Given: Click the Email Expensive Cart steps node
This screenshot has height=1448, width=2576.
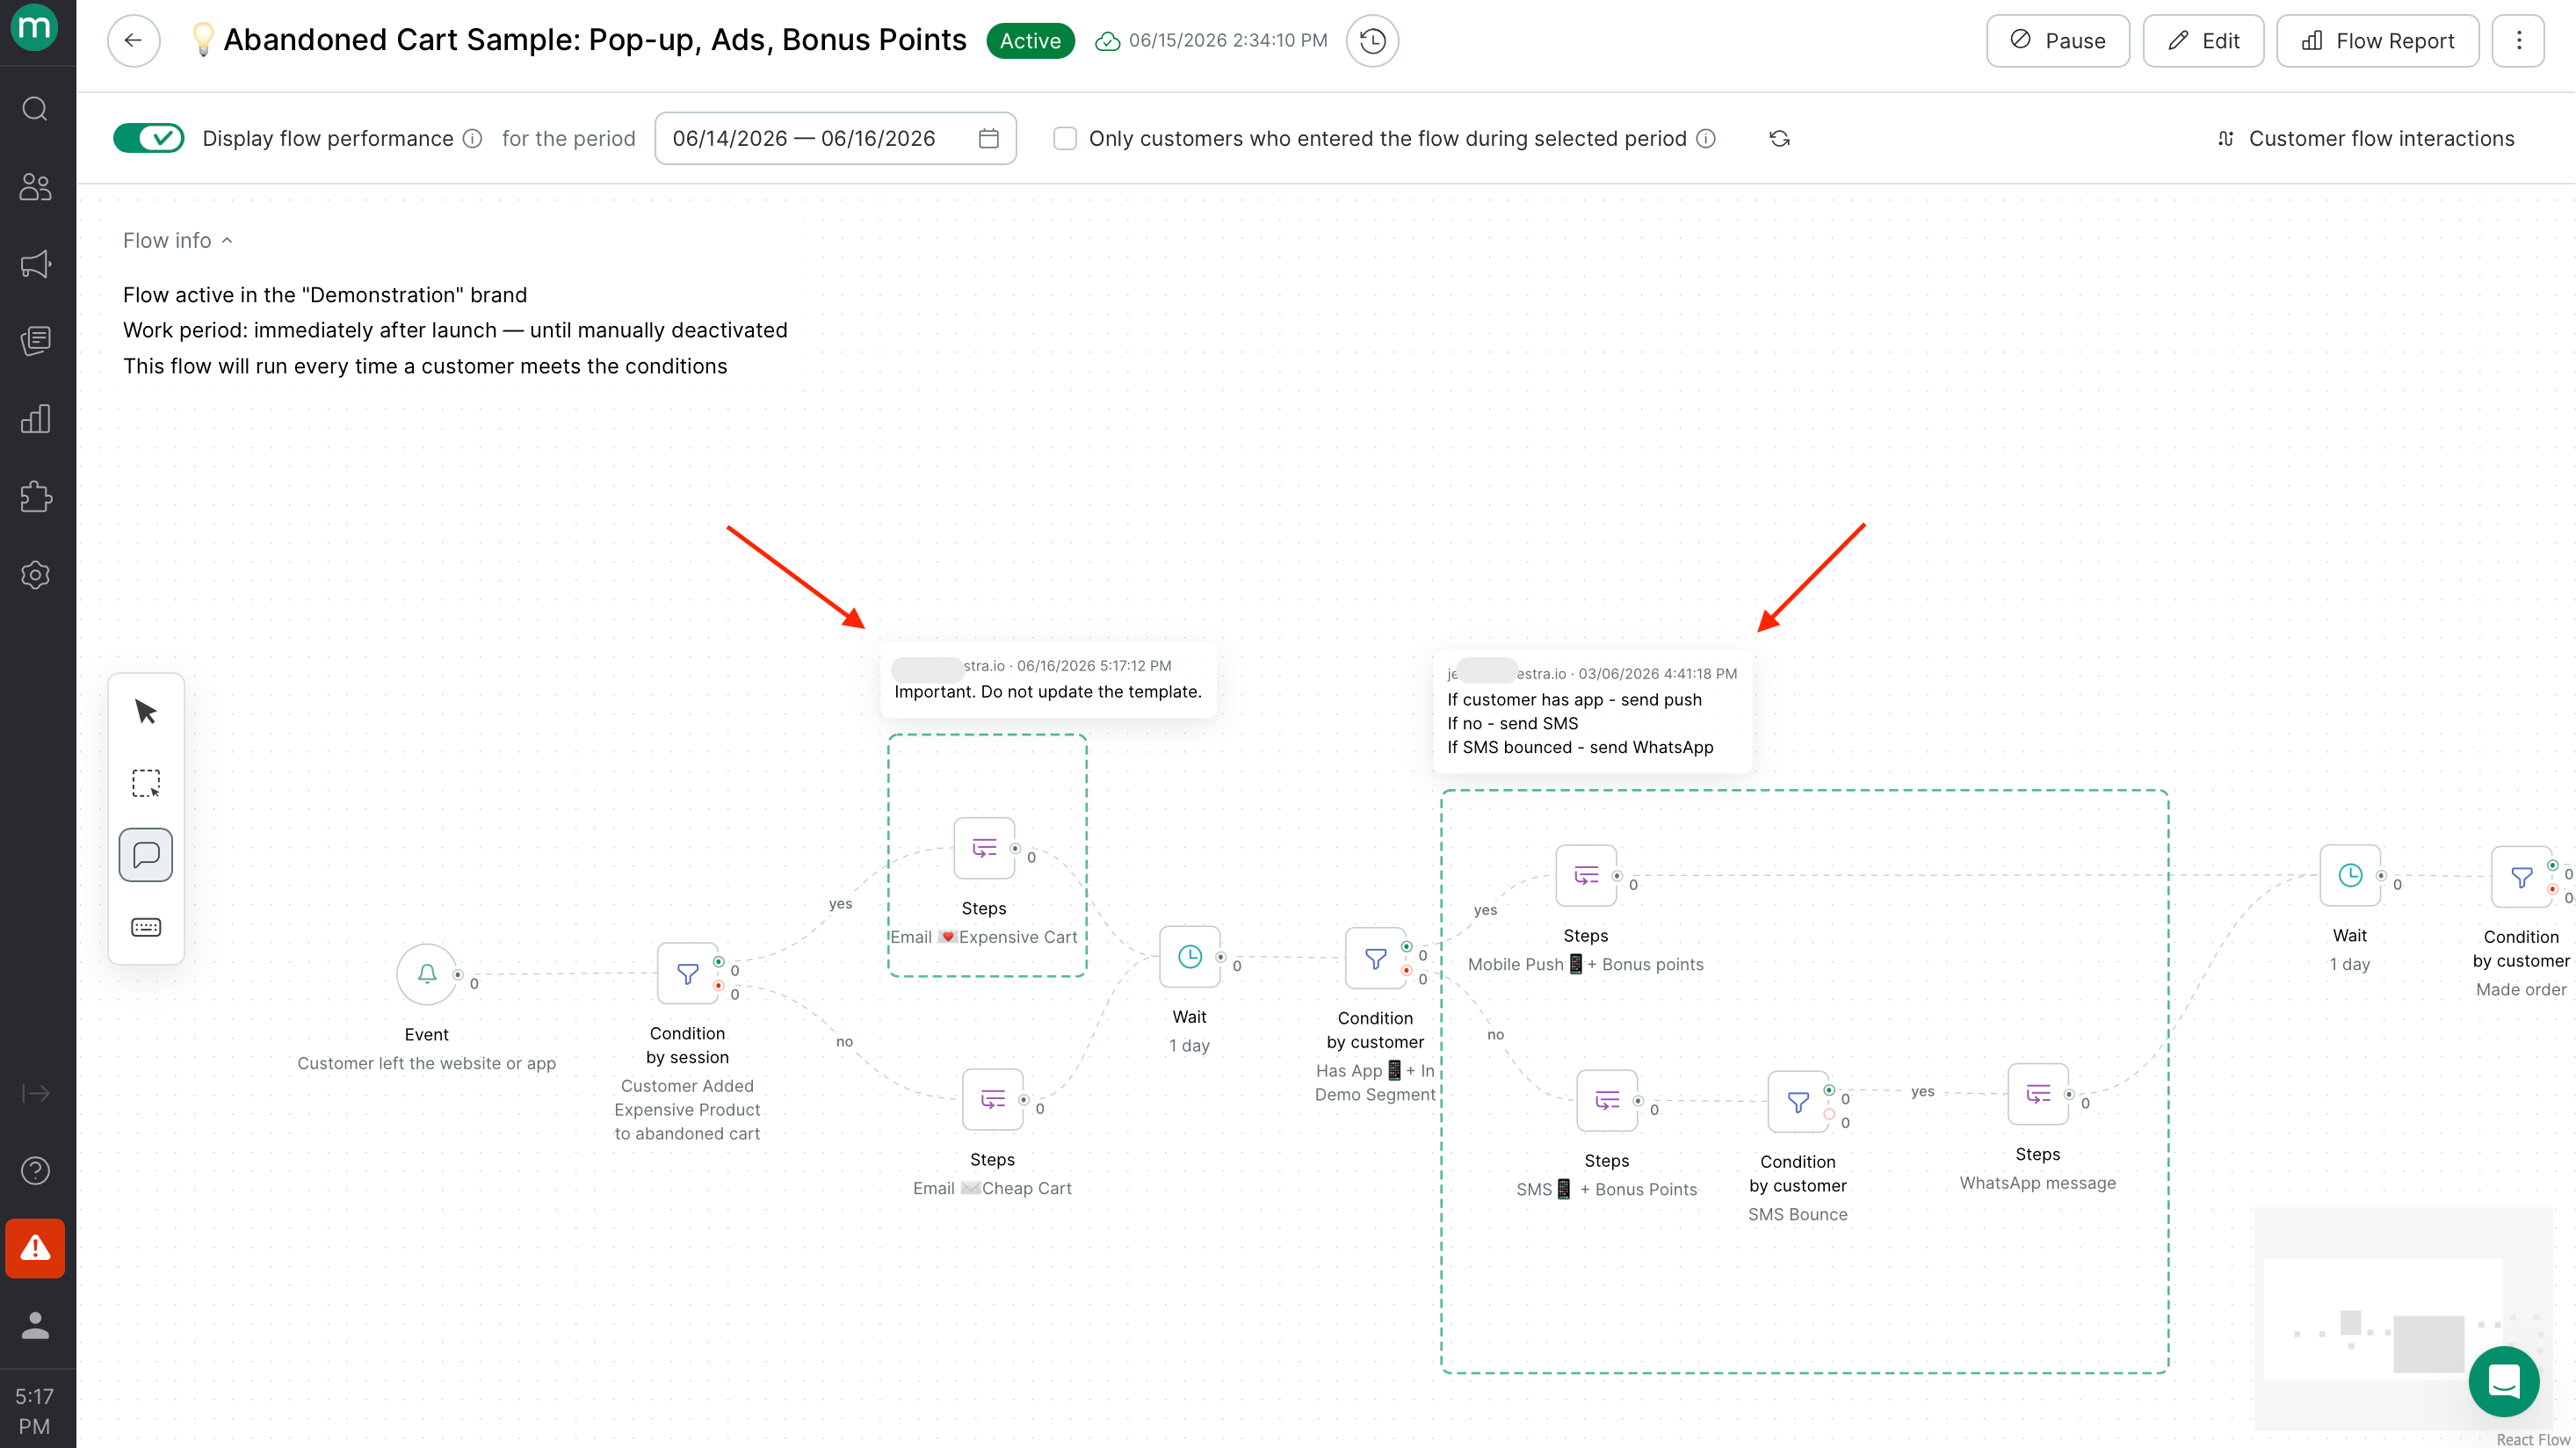Looking at the screenshot, I should (x=984, y=848).
